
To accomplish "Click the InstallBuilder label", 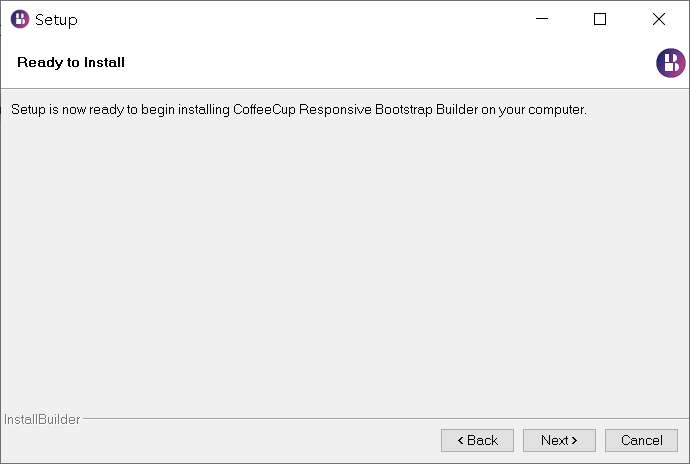I will [42, 420].
